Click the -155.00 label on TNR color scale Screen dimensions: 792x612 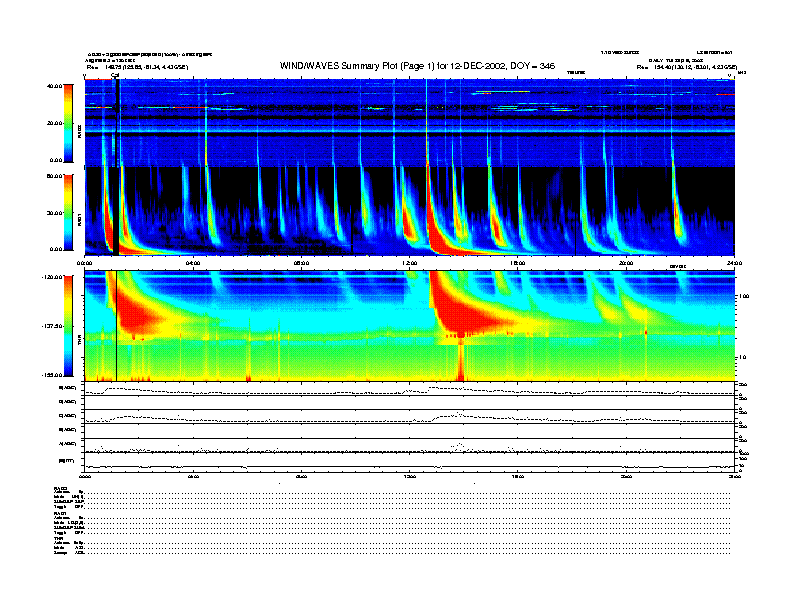point(53,375)
